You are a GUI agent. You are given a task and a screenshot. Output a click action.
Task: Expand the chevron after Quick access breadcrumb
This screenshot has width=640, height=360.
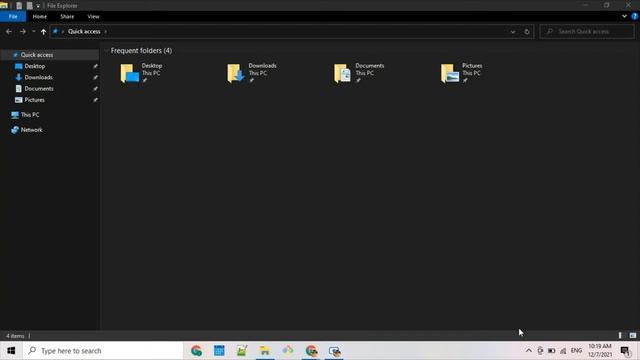[x=106, y=31]
